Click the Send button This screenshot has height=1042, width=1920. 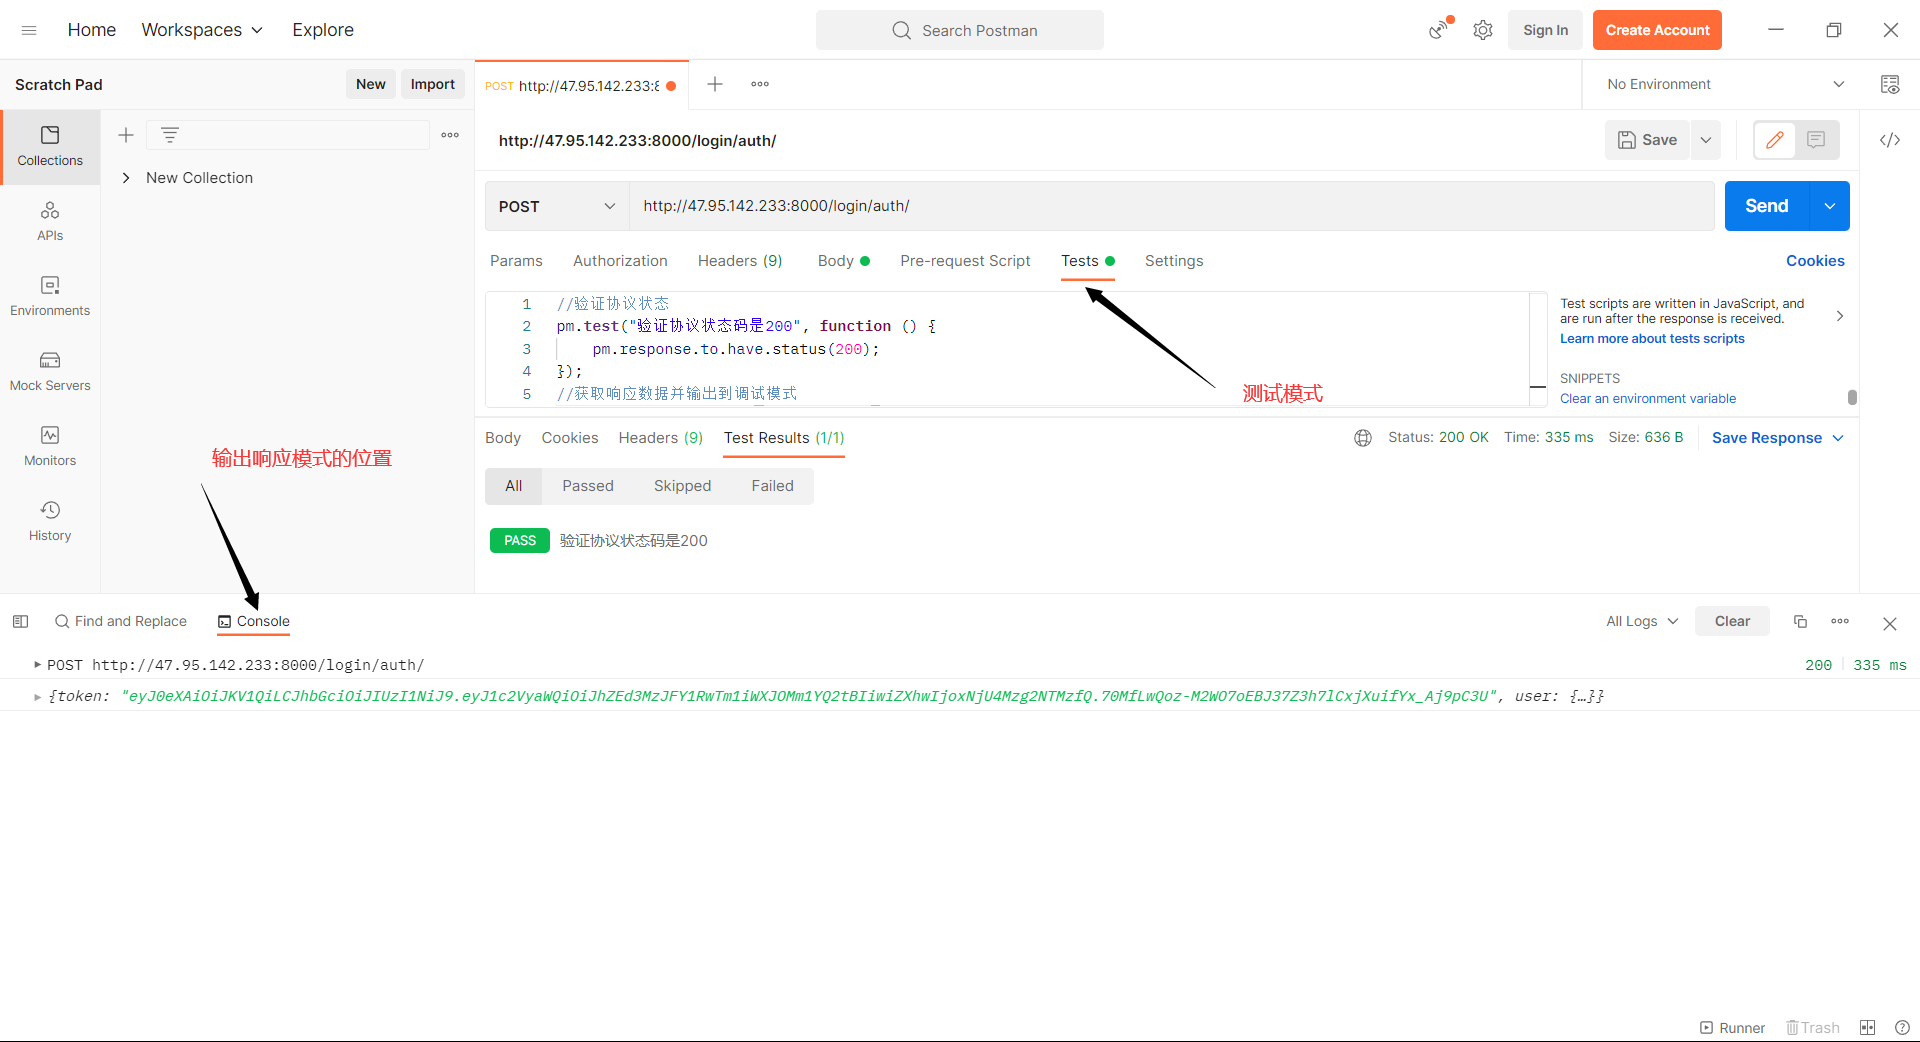click(x=1767, y=206)
